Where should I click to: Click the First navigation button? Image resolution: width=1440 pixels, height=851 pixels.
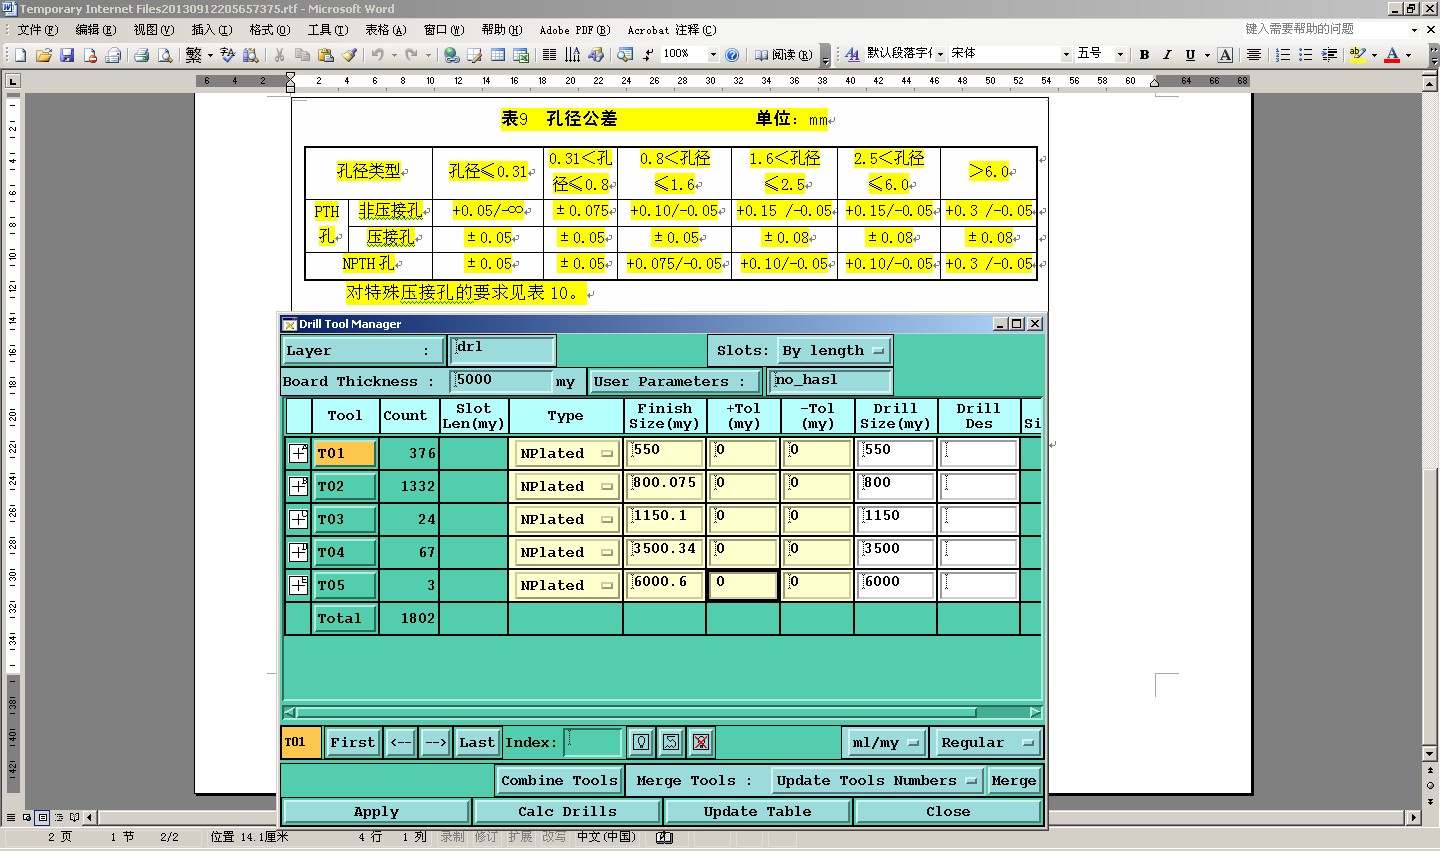[352, 742]
